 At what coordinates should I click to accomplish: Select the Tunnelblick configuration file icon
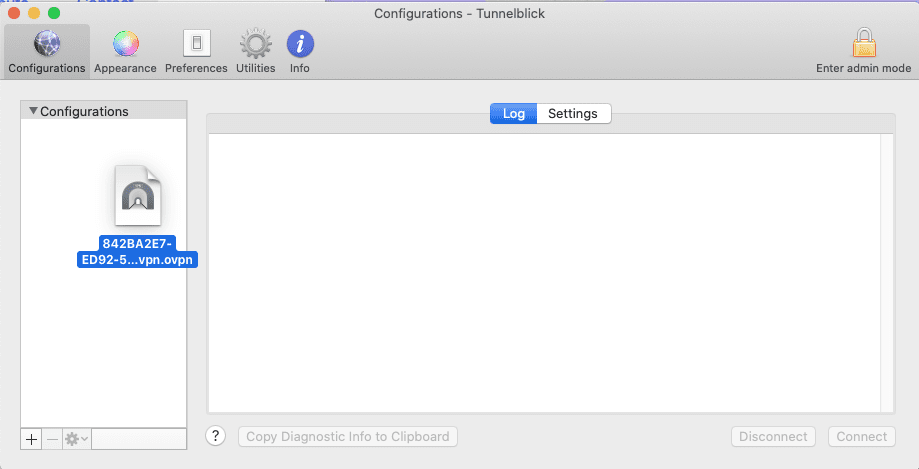point(139,195)
